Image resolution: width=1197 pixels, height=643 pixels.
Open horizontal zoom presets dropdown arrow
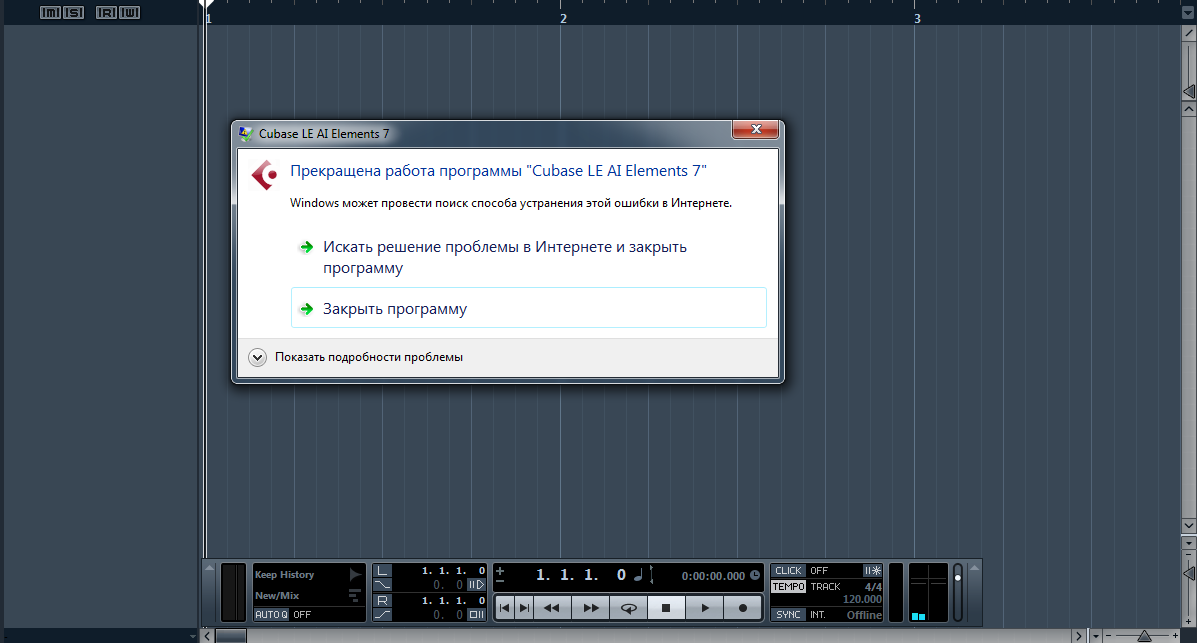click(1095, 636)
